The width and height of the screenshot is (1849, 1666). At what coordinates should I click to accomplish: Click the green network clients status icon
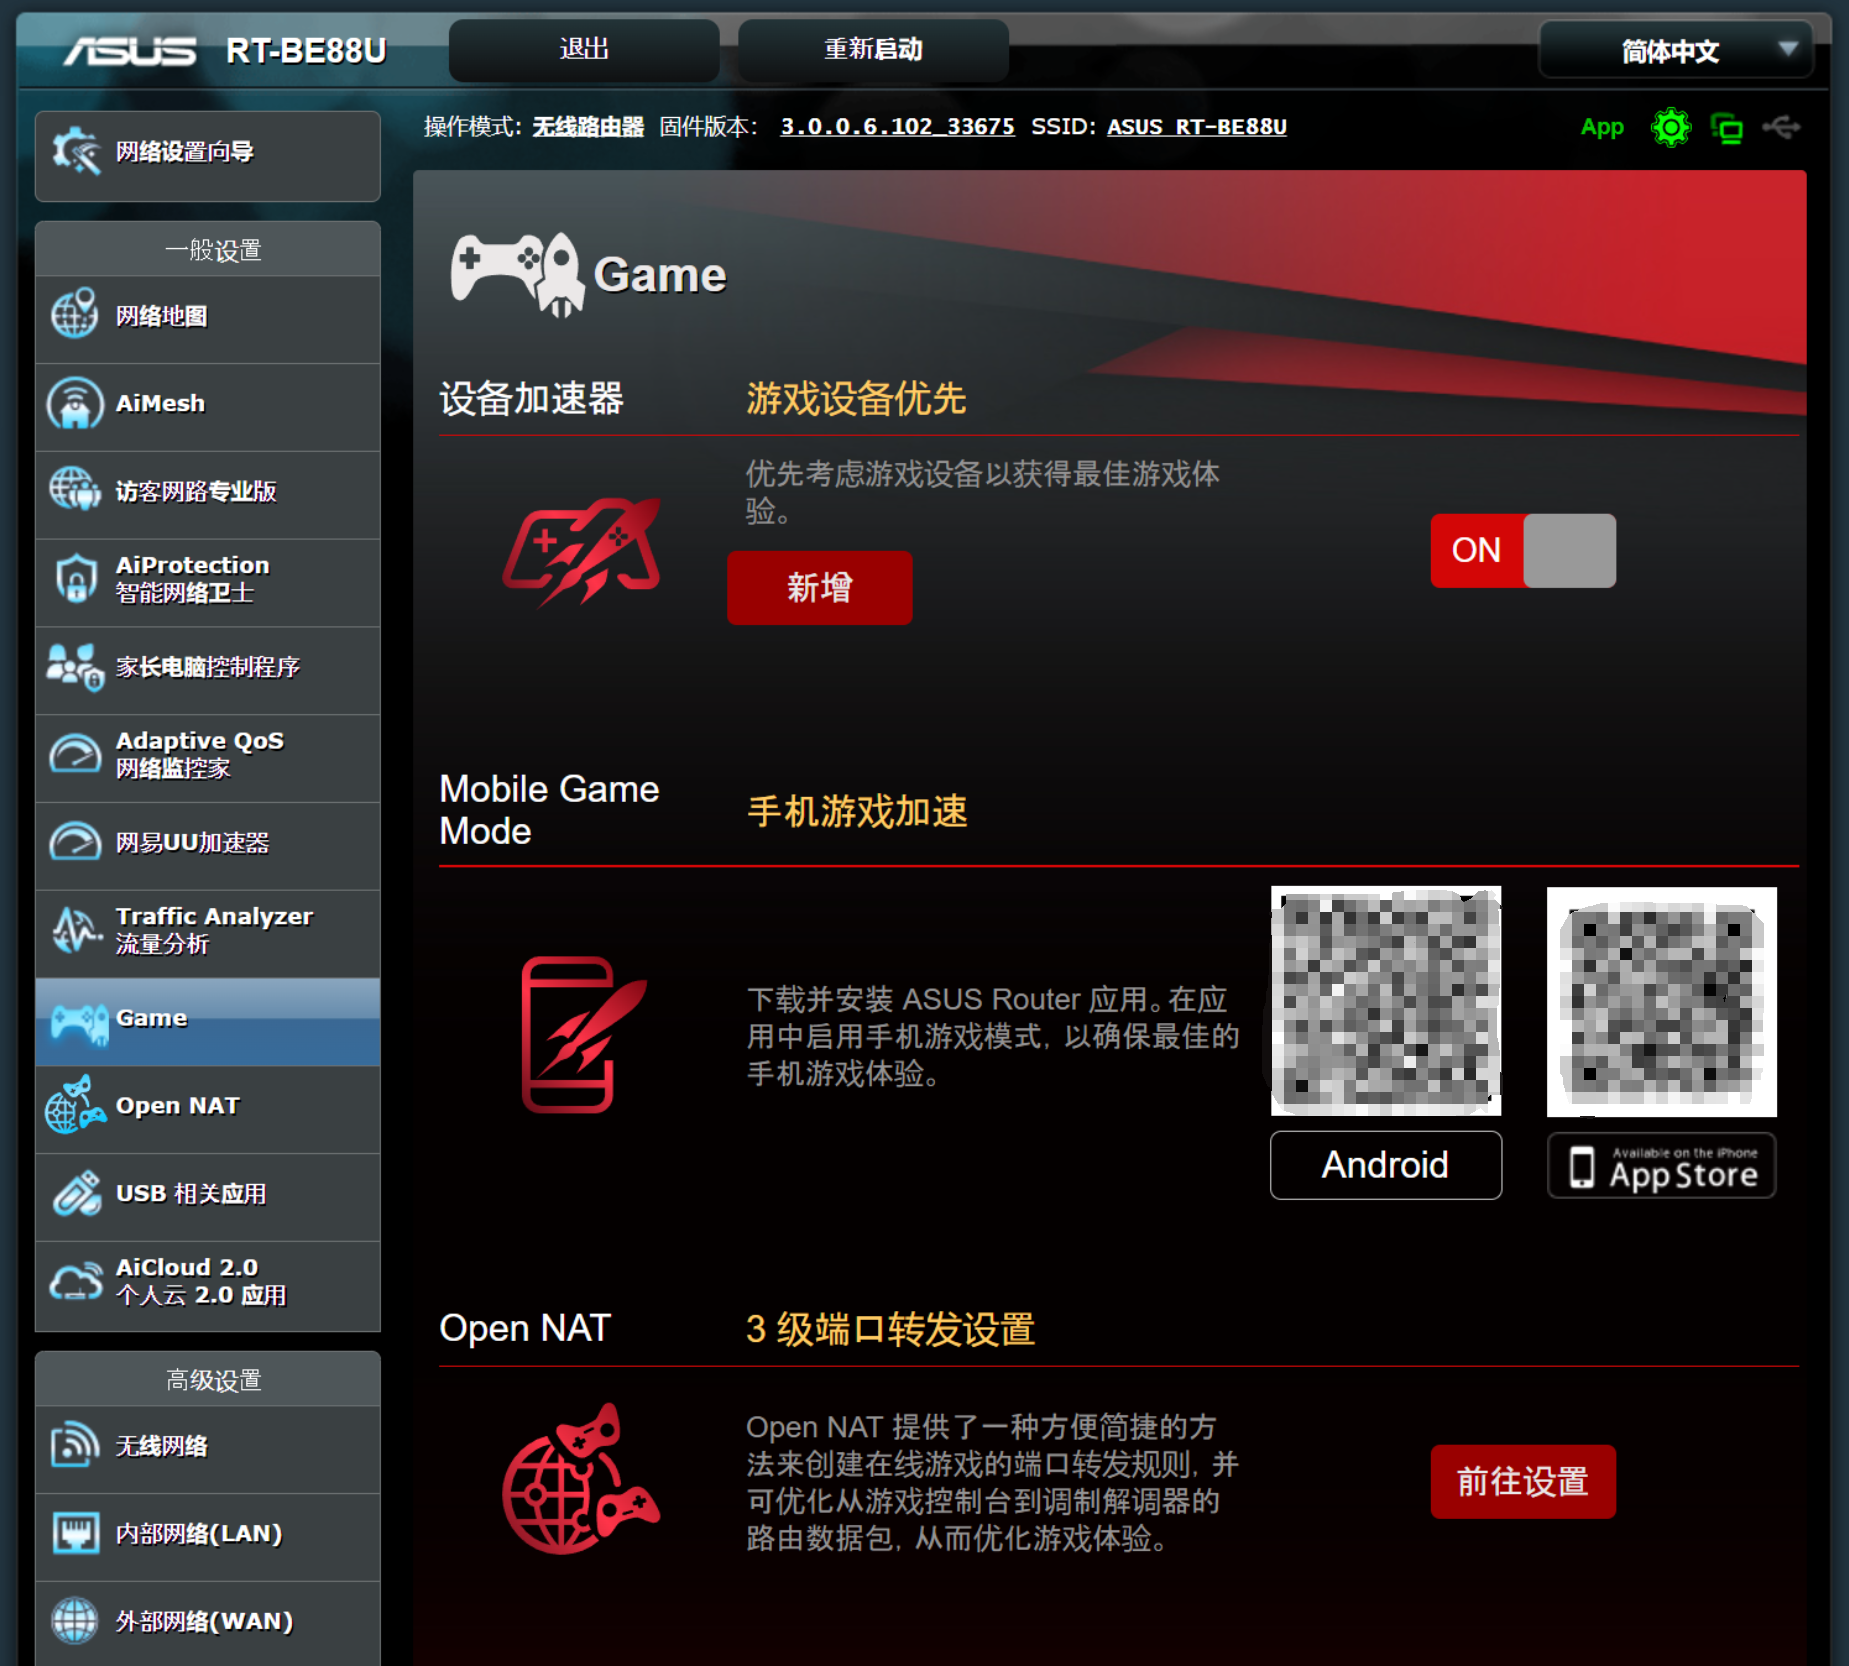[x=1726, y=128]
